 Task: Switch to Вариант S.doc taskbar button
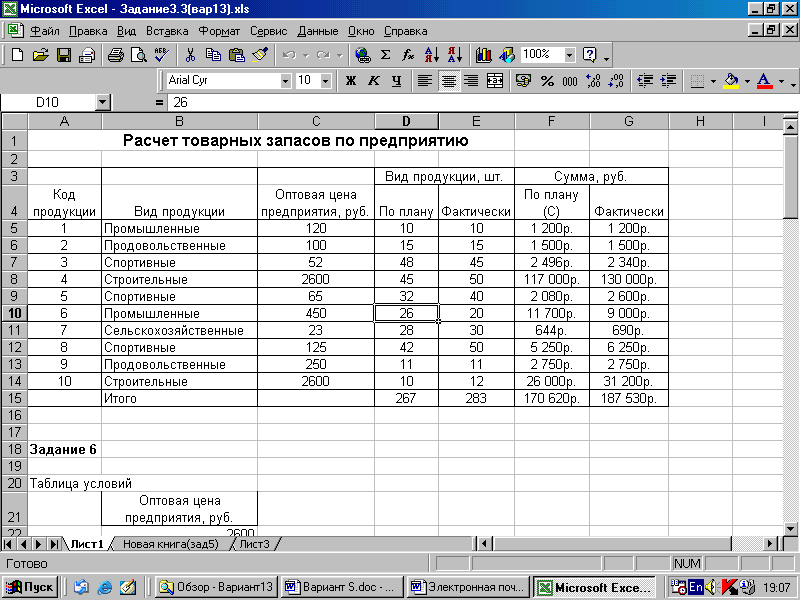(342, 587)
